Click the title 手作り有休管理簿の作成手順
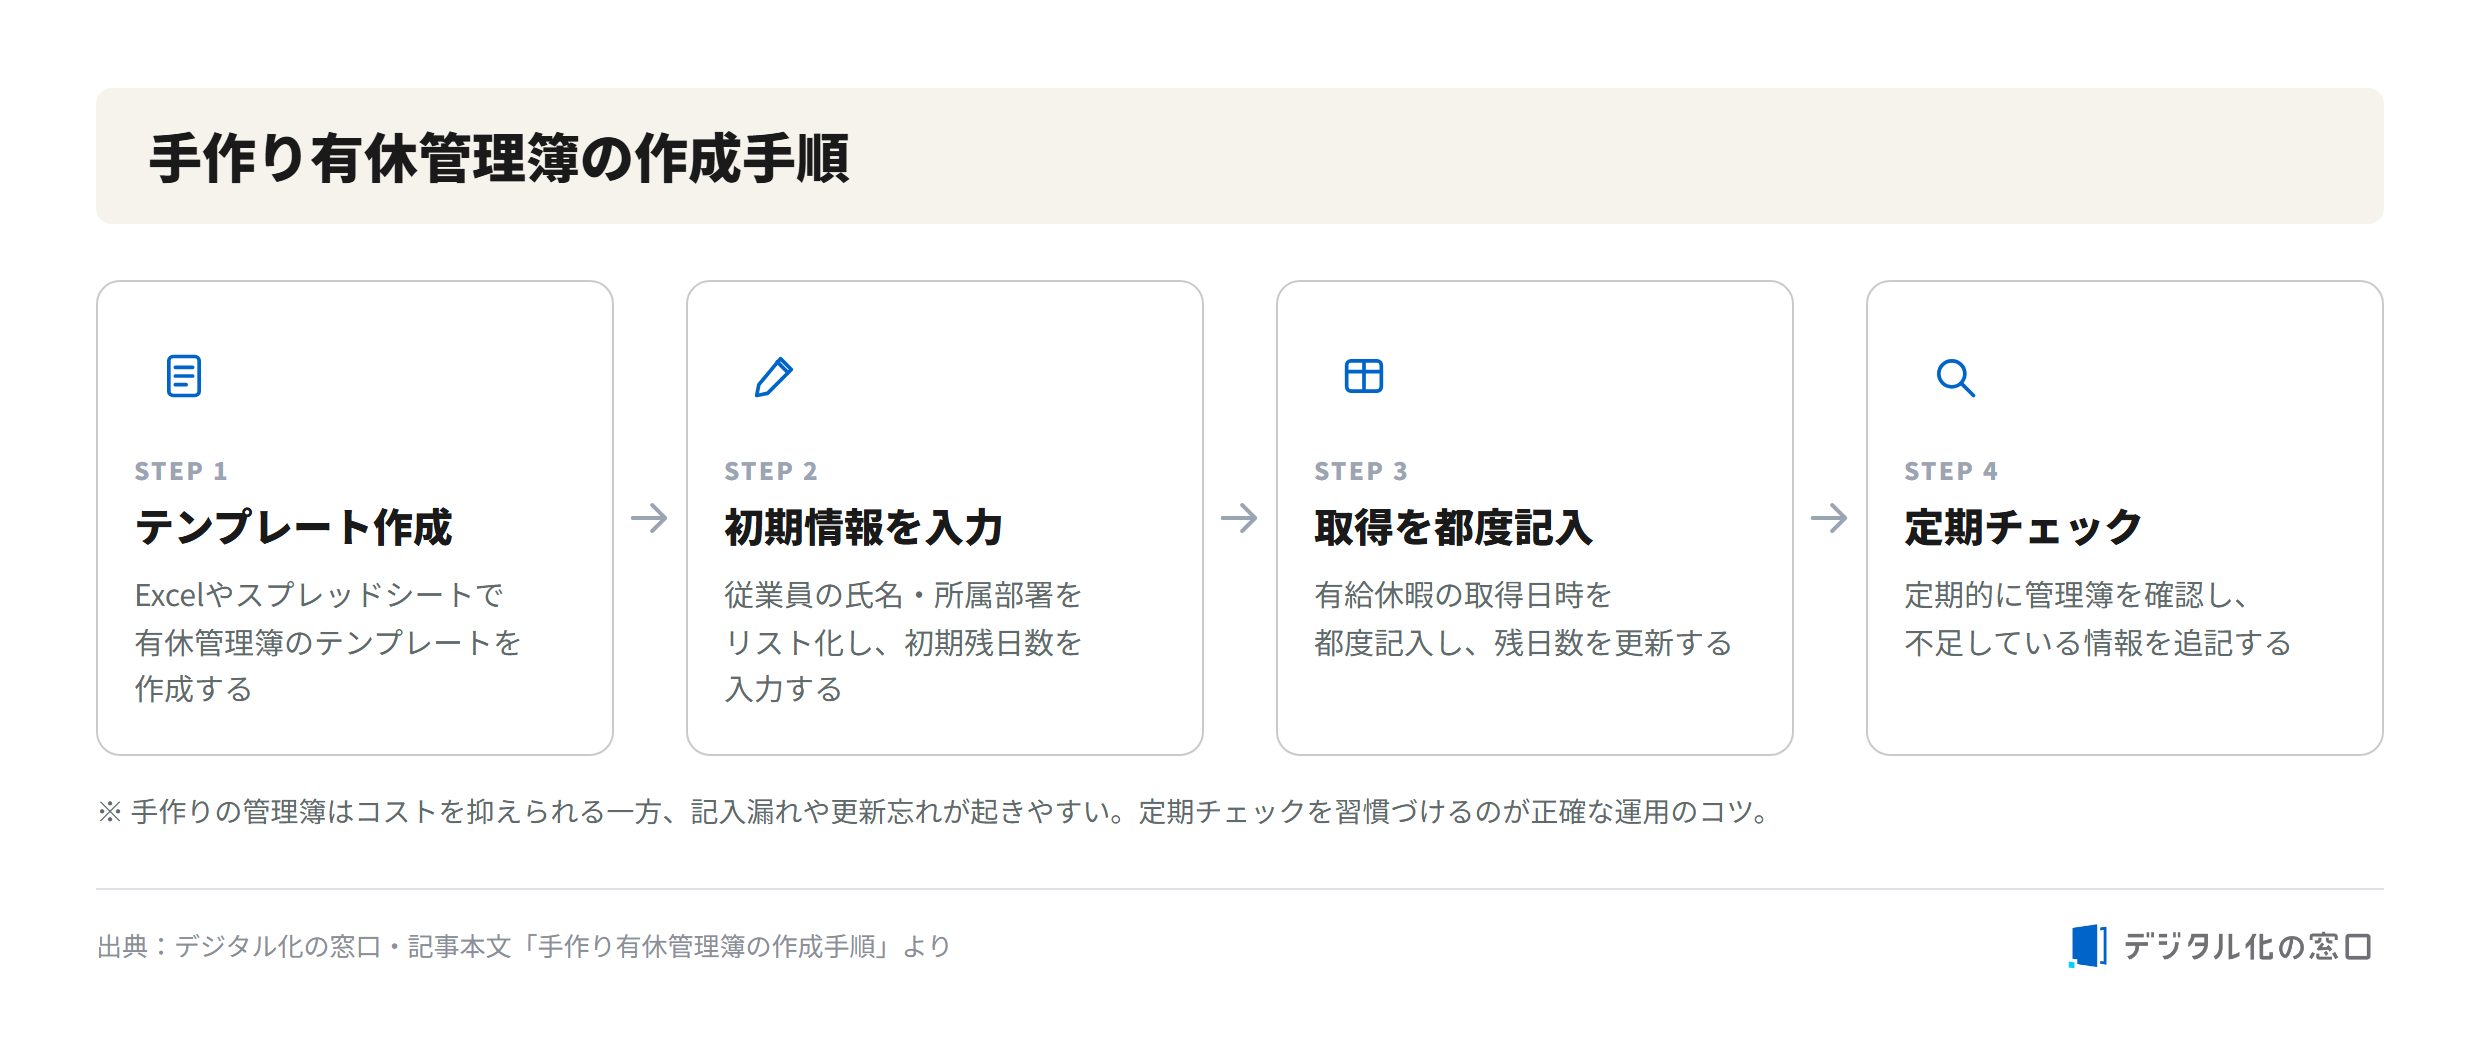2480x1062 pixels. tap(499, 158)
